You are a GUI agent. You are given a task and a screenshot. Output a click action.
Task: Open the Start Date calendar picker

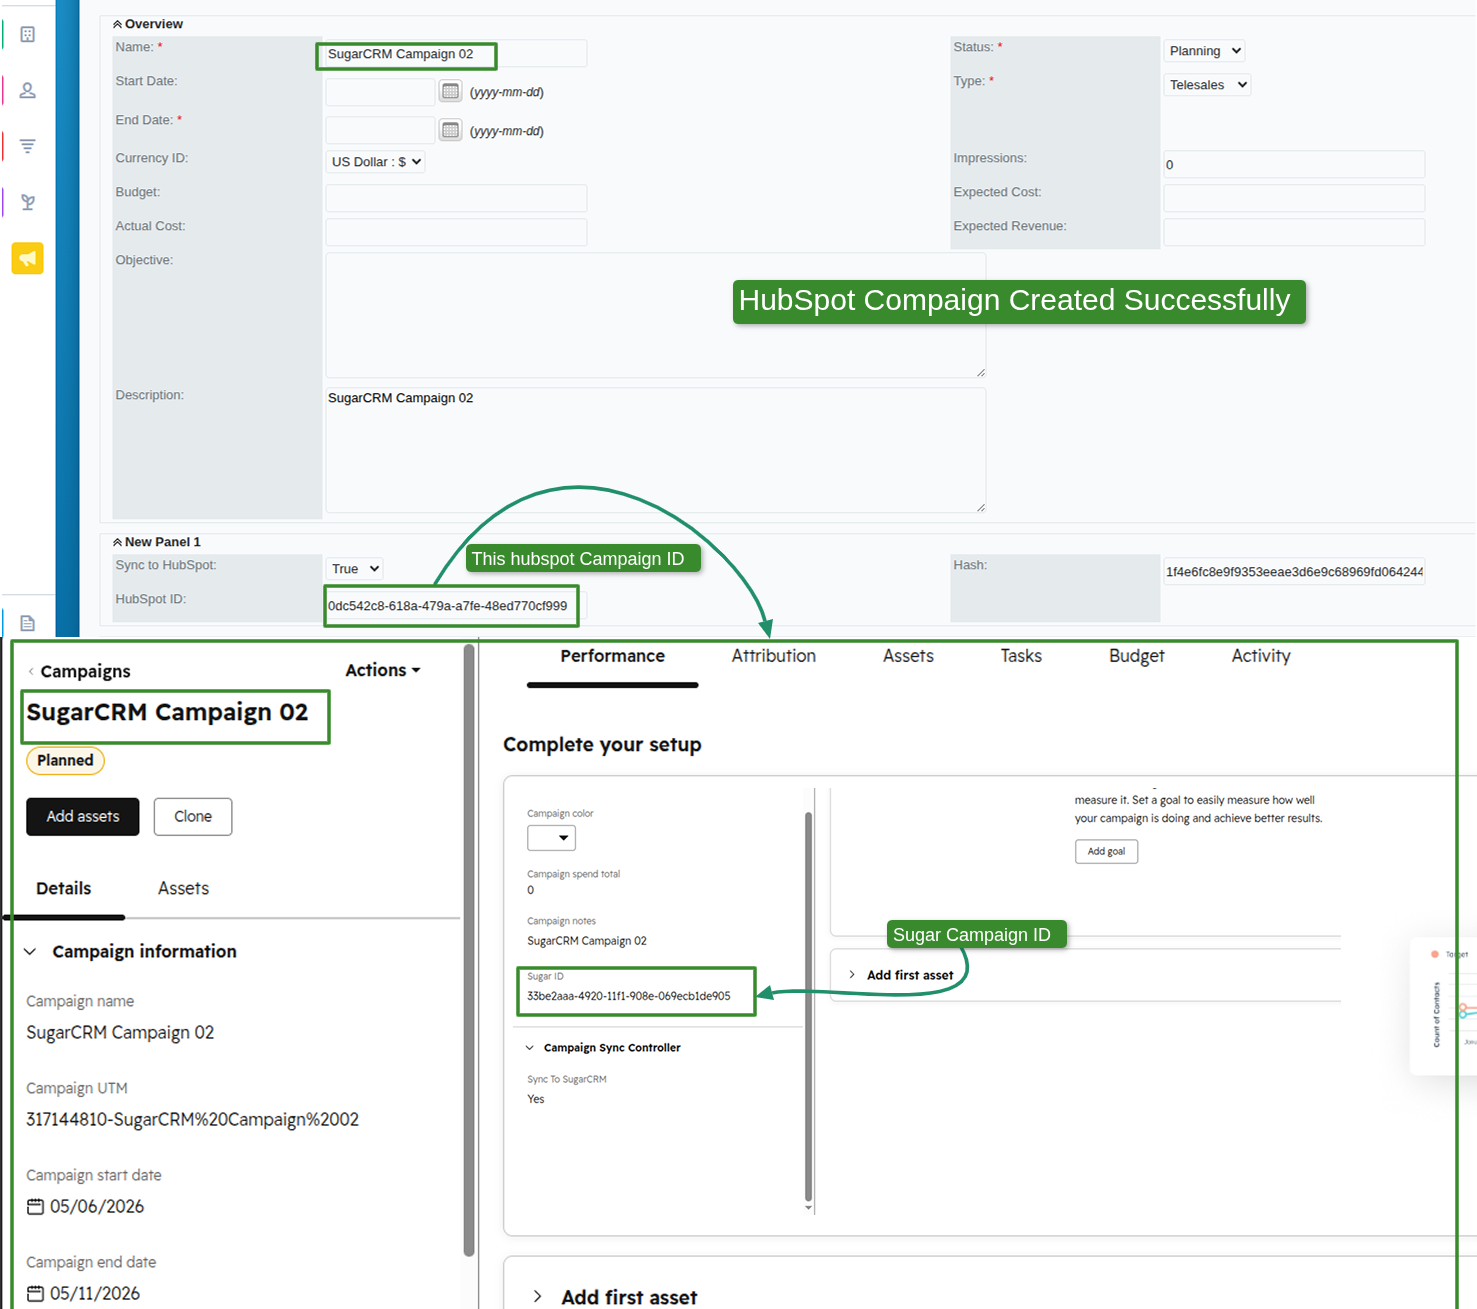[451, 91]
